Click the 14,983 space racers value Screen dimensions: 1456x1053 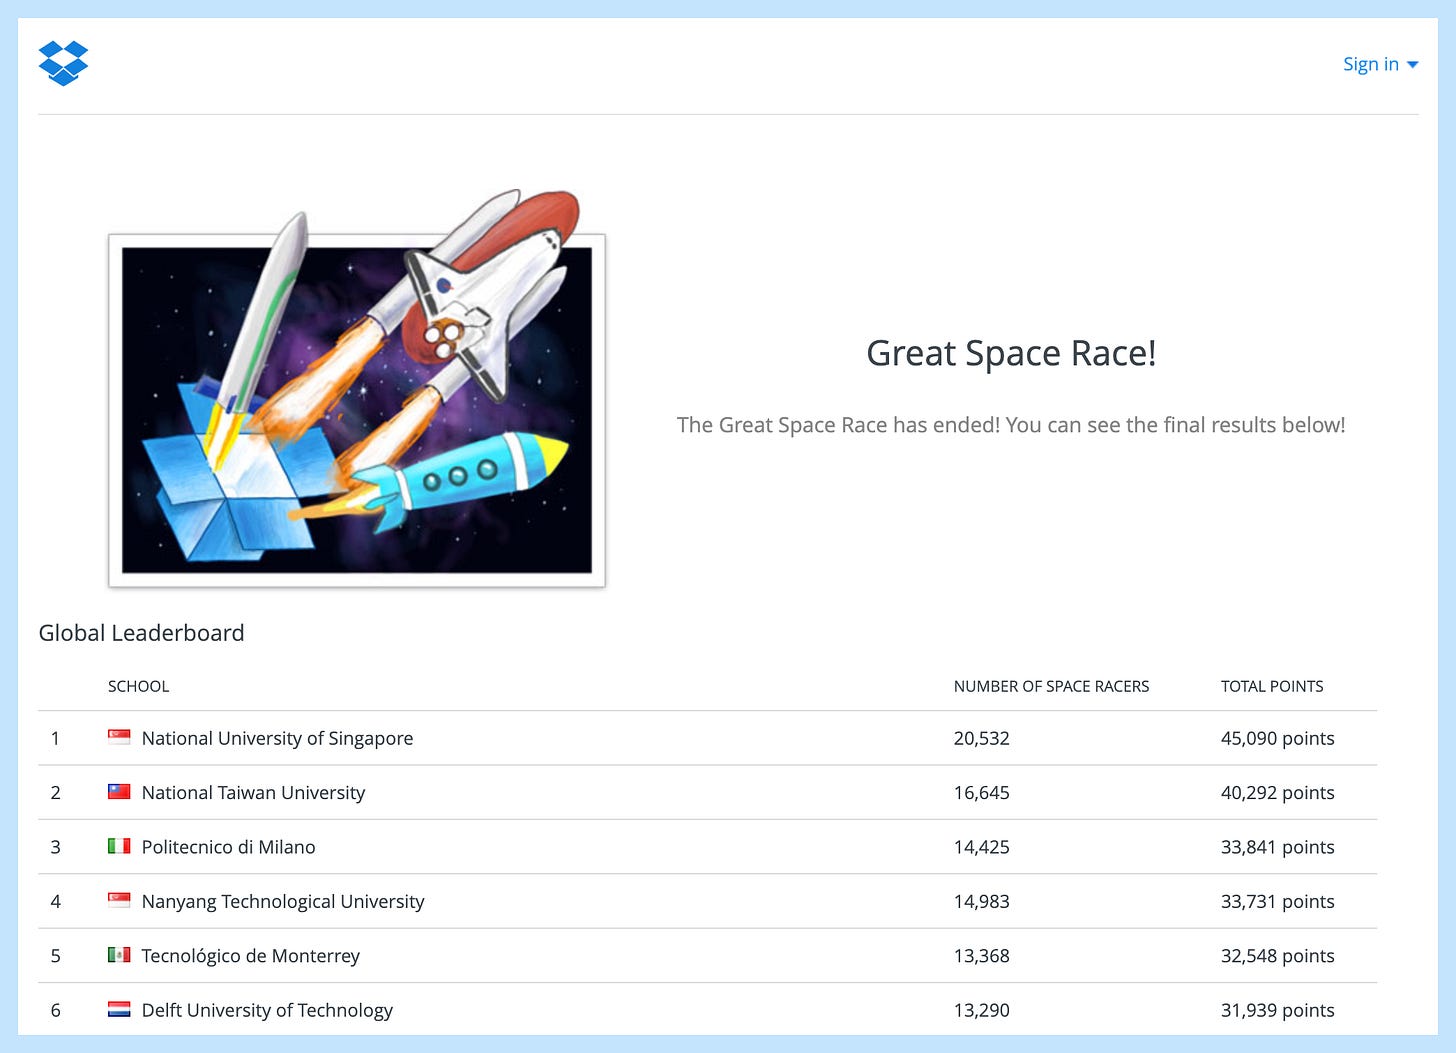(981, 901)
